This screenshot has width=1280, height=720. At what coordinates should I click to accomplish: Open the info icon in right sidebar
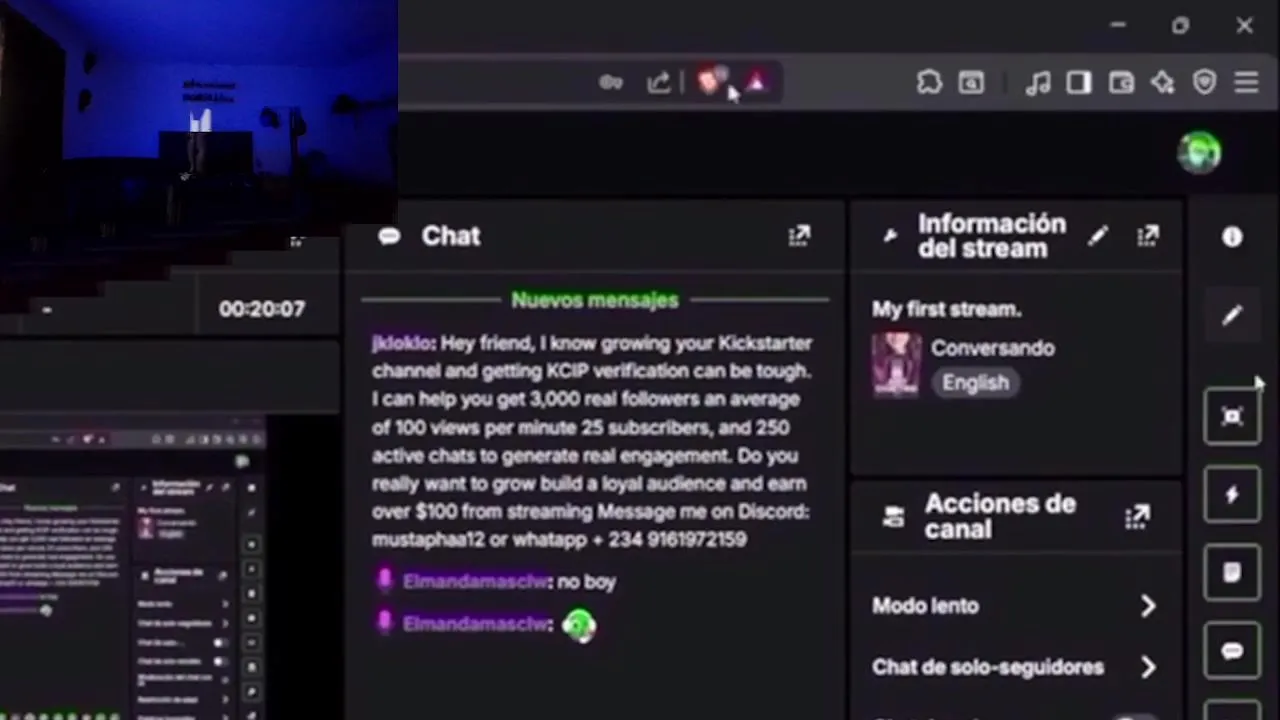[x=1232, y=237]
